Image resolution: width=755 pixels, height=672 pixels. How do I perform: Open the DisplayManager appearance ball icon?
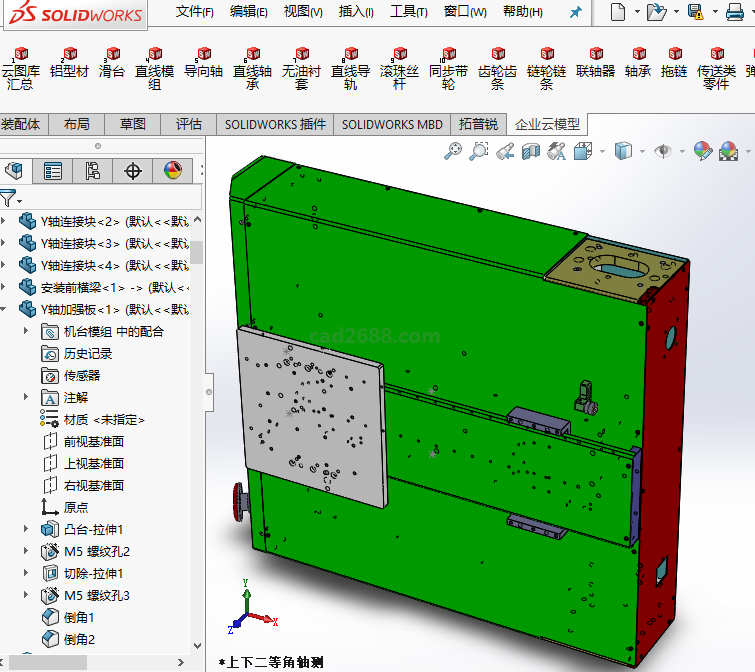(x=172, y=171)
